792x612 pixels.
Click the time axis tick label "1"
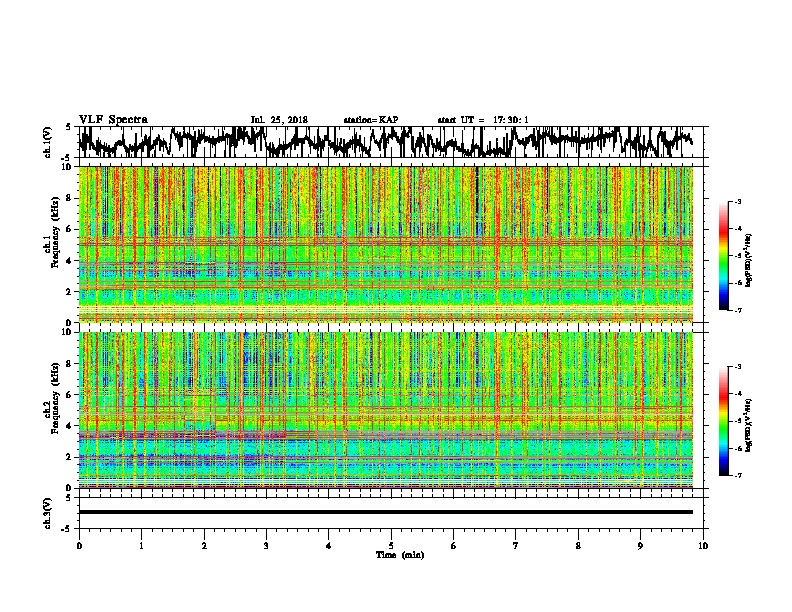pos(141,546)
